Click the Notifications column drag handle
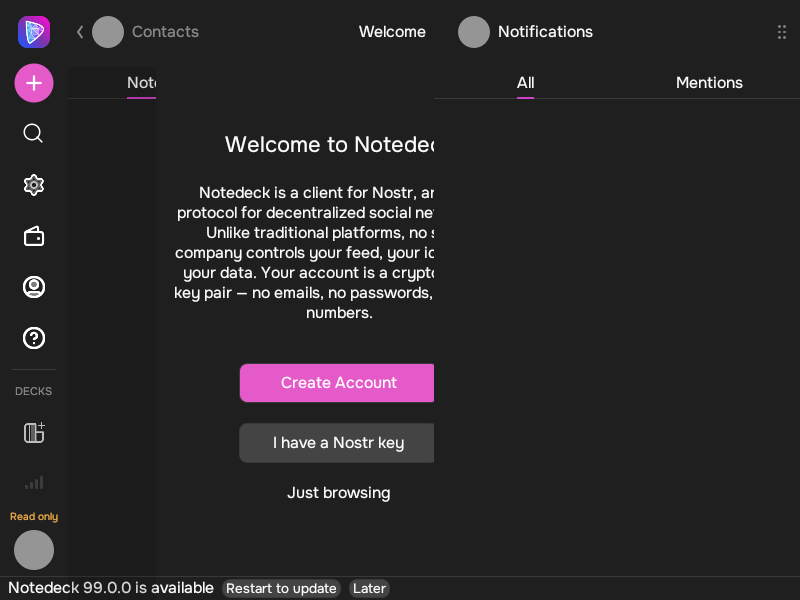800x600 pixels. click(x=782, y=32)
